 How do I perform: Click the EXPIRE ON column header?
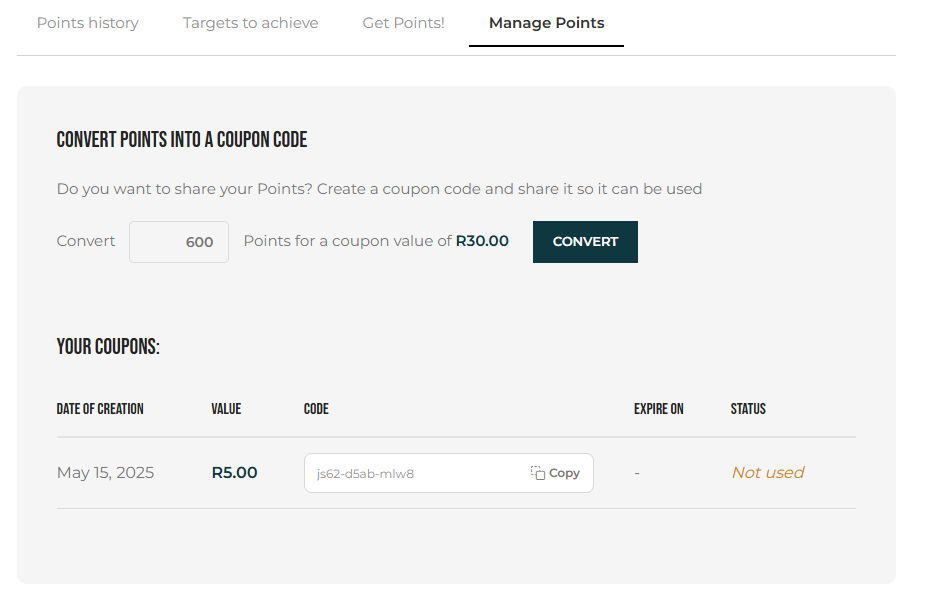tap(658, 409)
